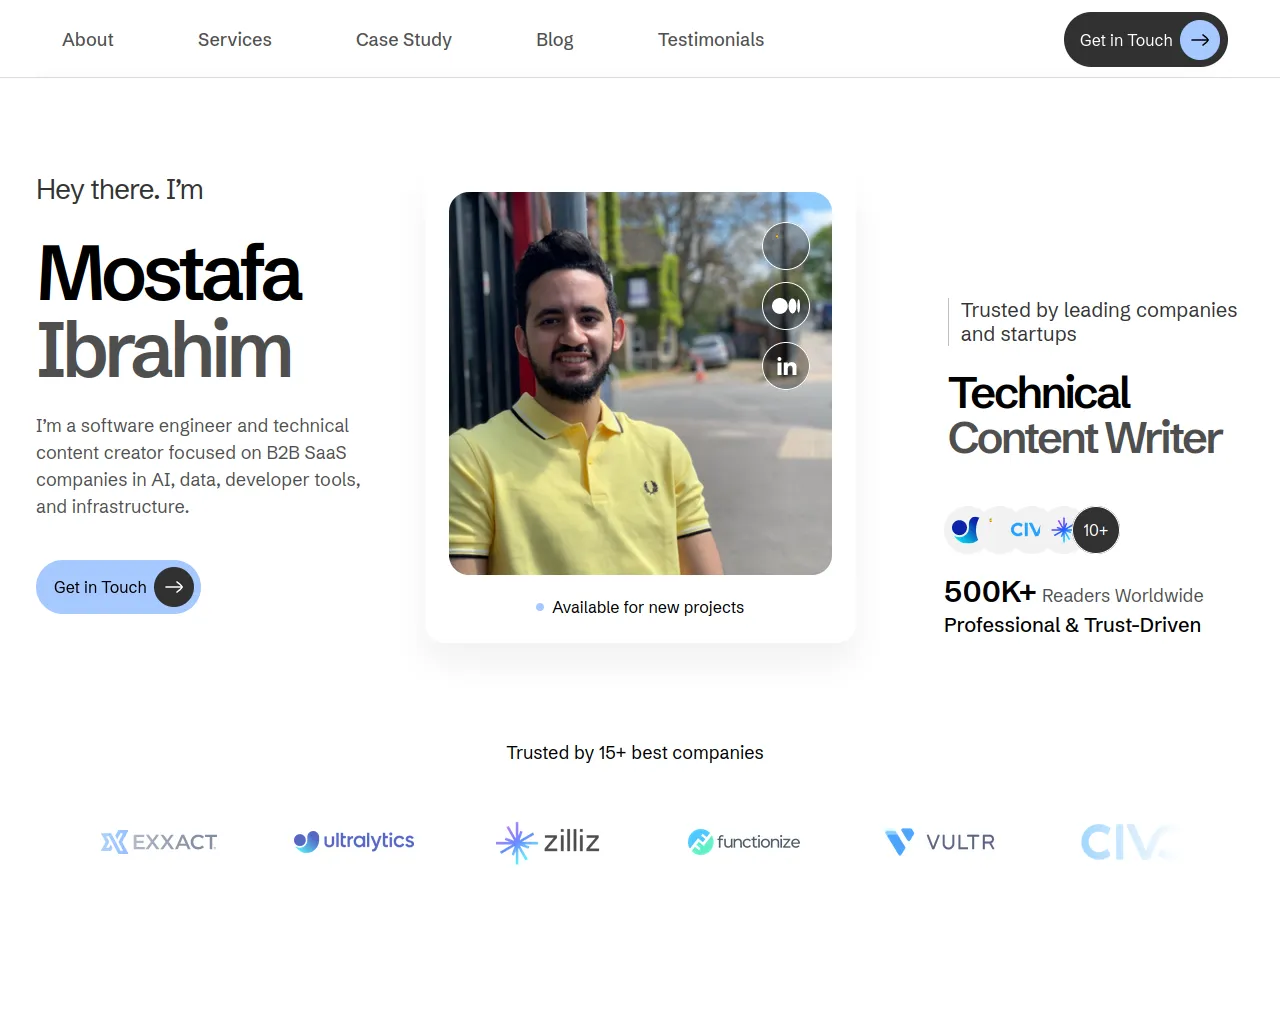Click the Vultr company logo
This screenshot has width=1280, height=1024.
(x=940, y=842)
